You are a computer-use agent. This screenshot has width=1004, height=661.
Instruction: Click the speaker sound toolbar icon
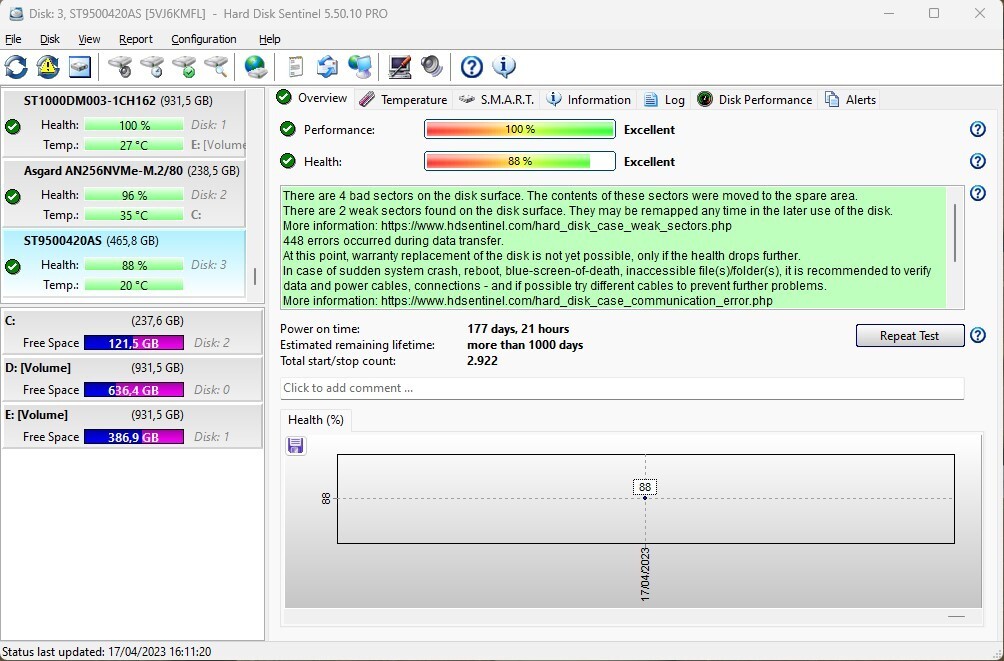(432, 67)
